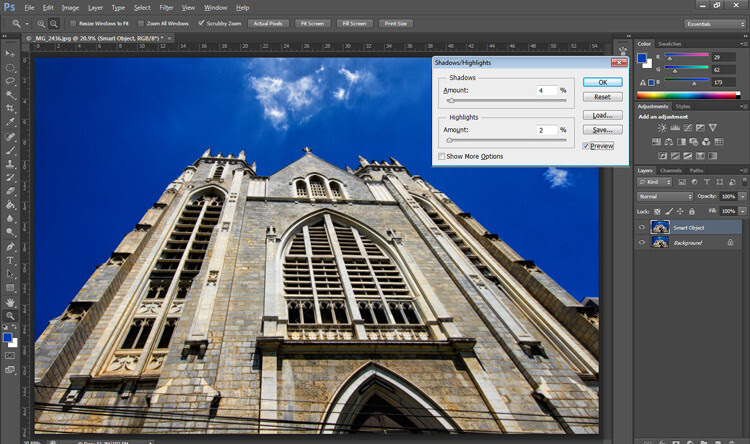
Task: Select the Eyedropper tool
Action: 10,122
